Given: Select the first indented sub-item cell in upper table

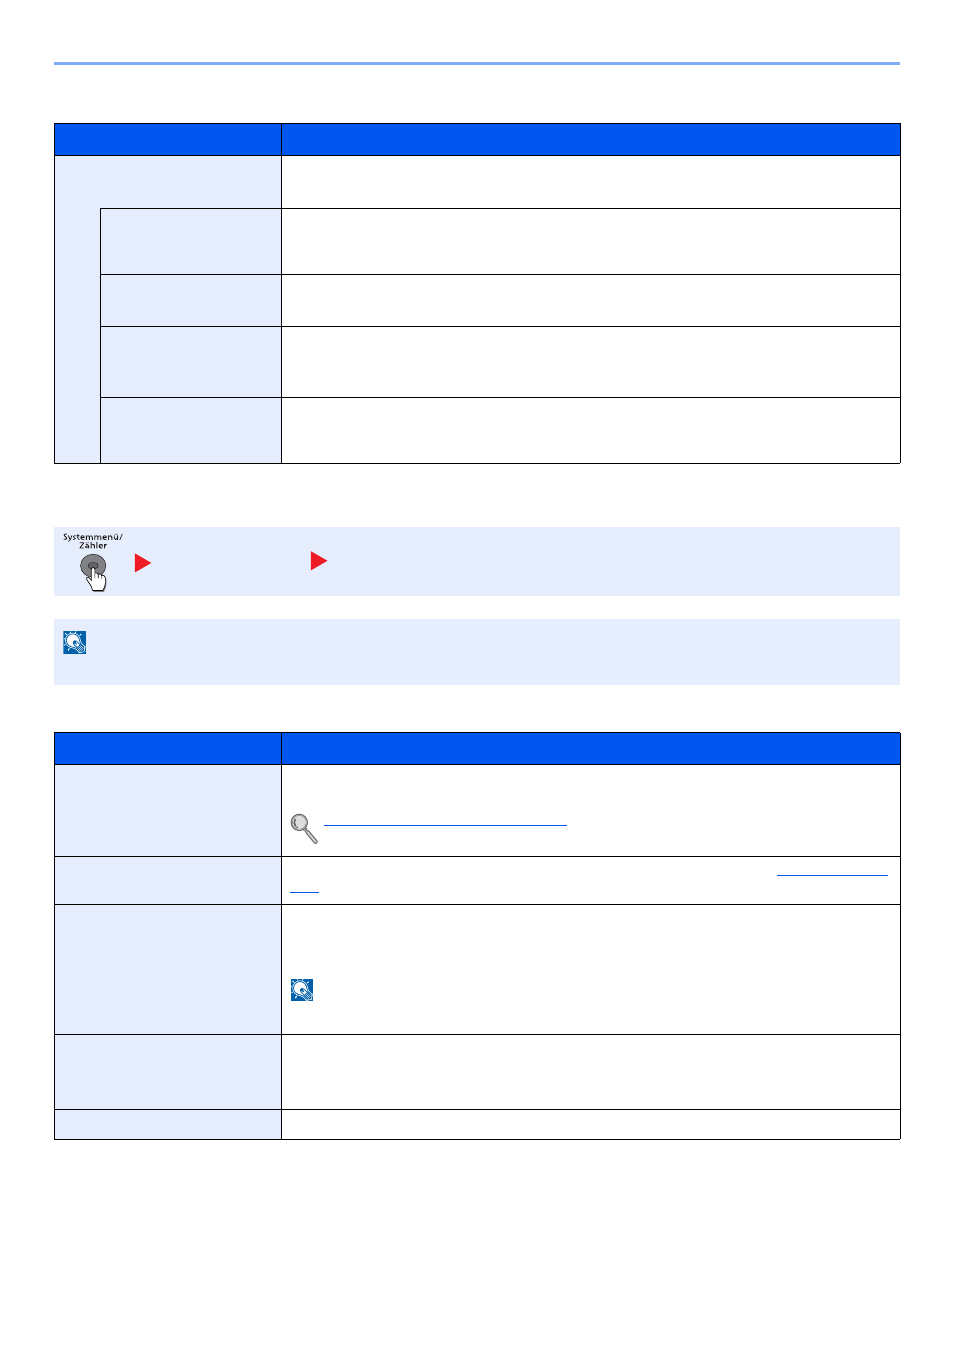Looking at the screenshot, I should [191, 241].
